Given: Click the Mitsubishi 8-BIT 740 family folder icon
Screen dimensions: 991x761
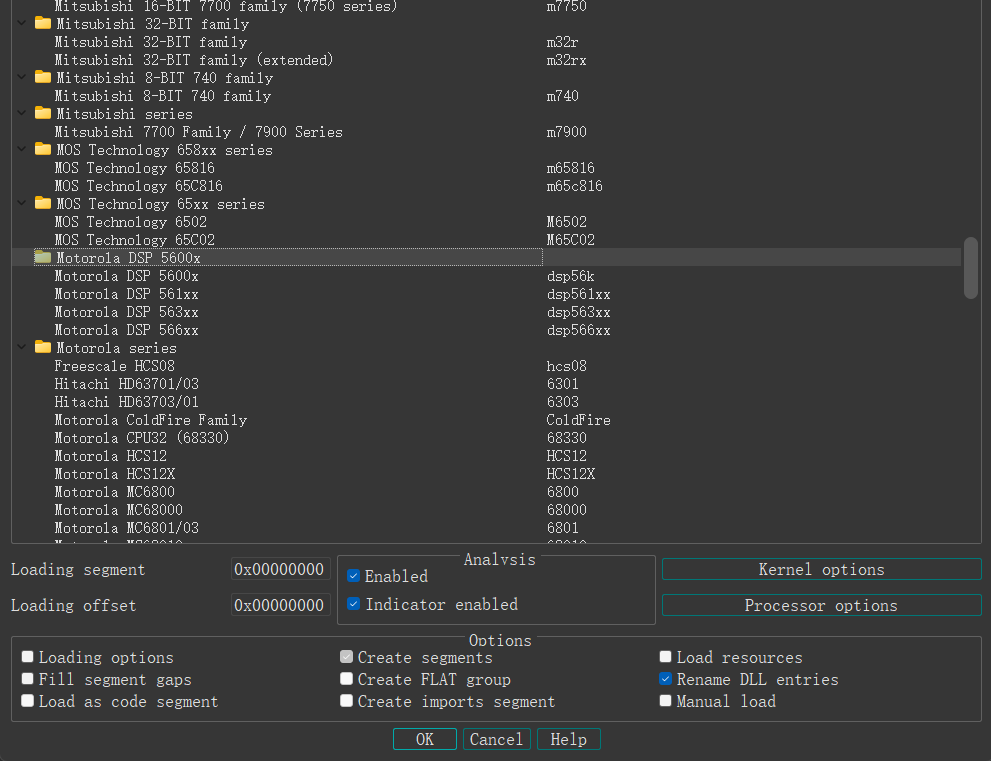Looking at the screenshot, I should (x=43, y=77).
